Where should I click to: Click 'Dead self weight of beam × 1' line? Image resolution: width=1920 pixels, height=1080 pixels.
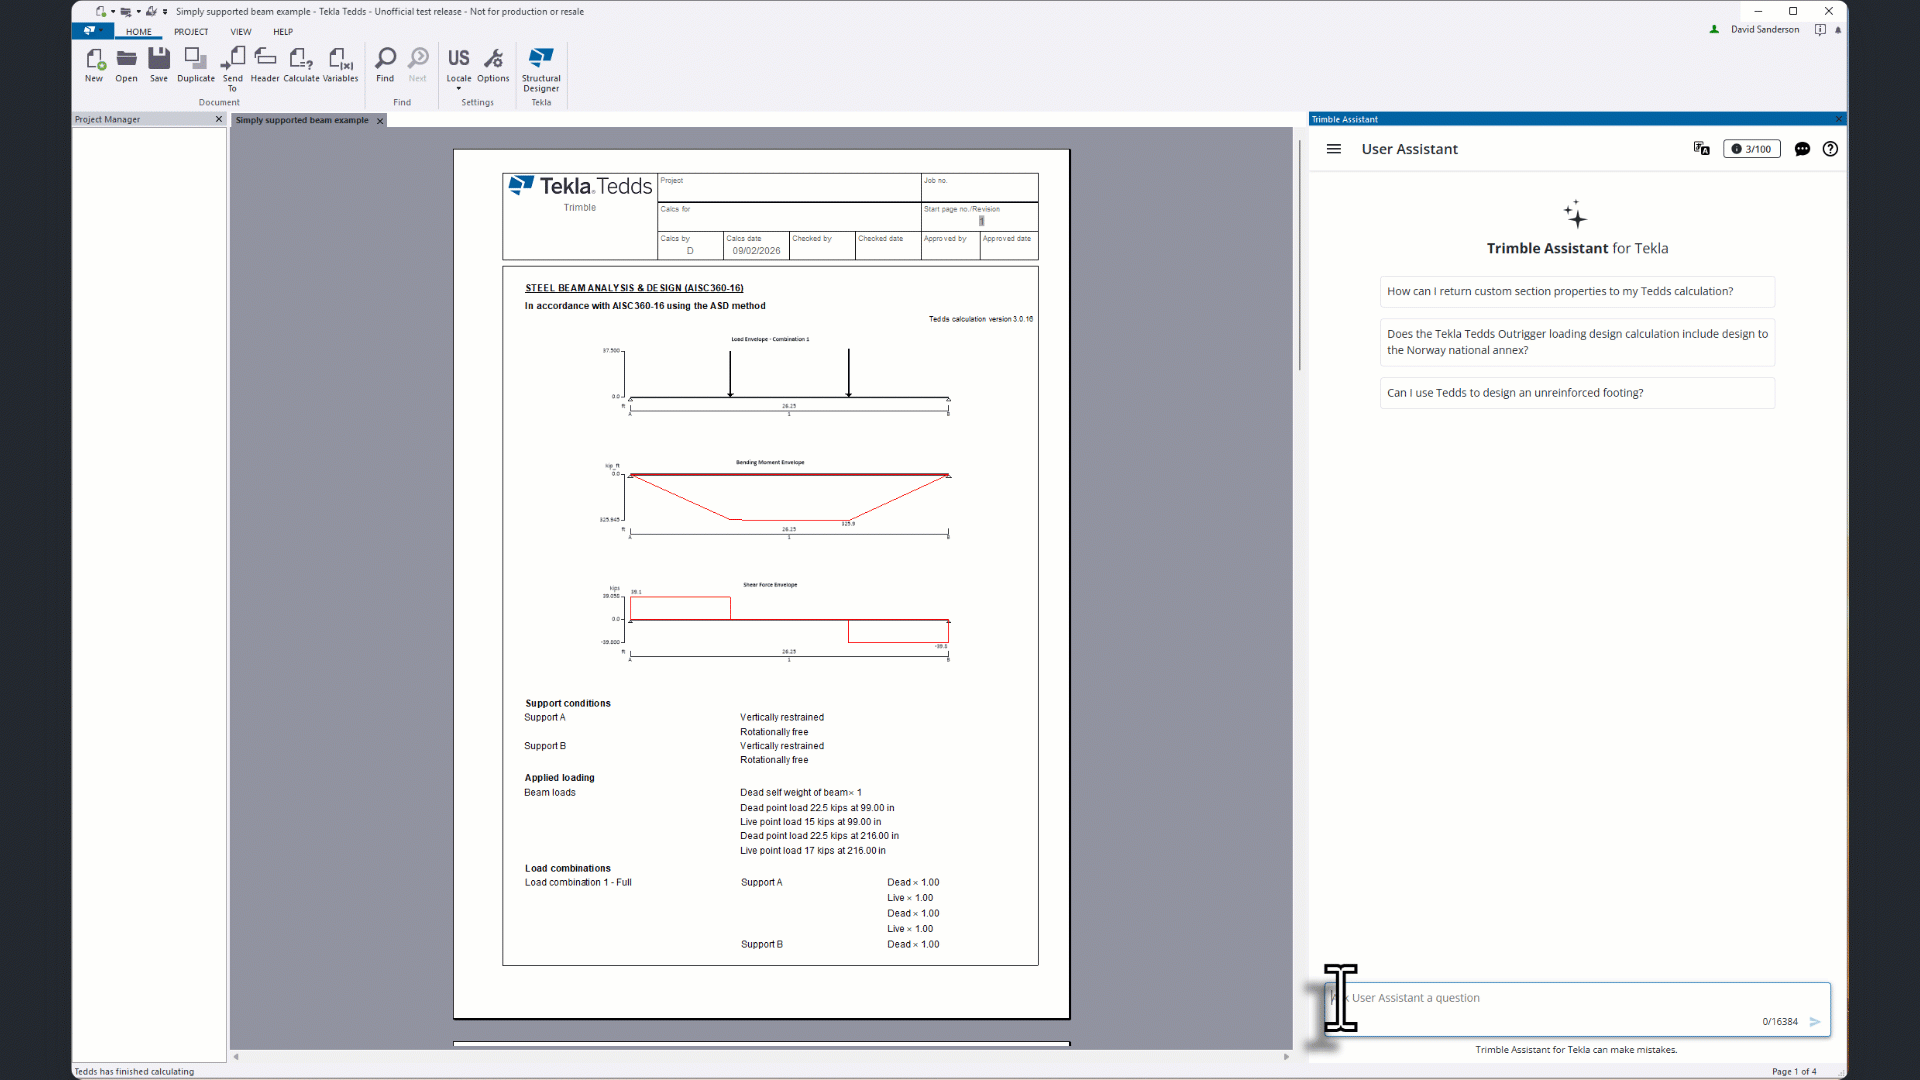click(x=800, y=792)
